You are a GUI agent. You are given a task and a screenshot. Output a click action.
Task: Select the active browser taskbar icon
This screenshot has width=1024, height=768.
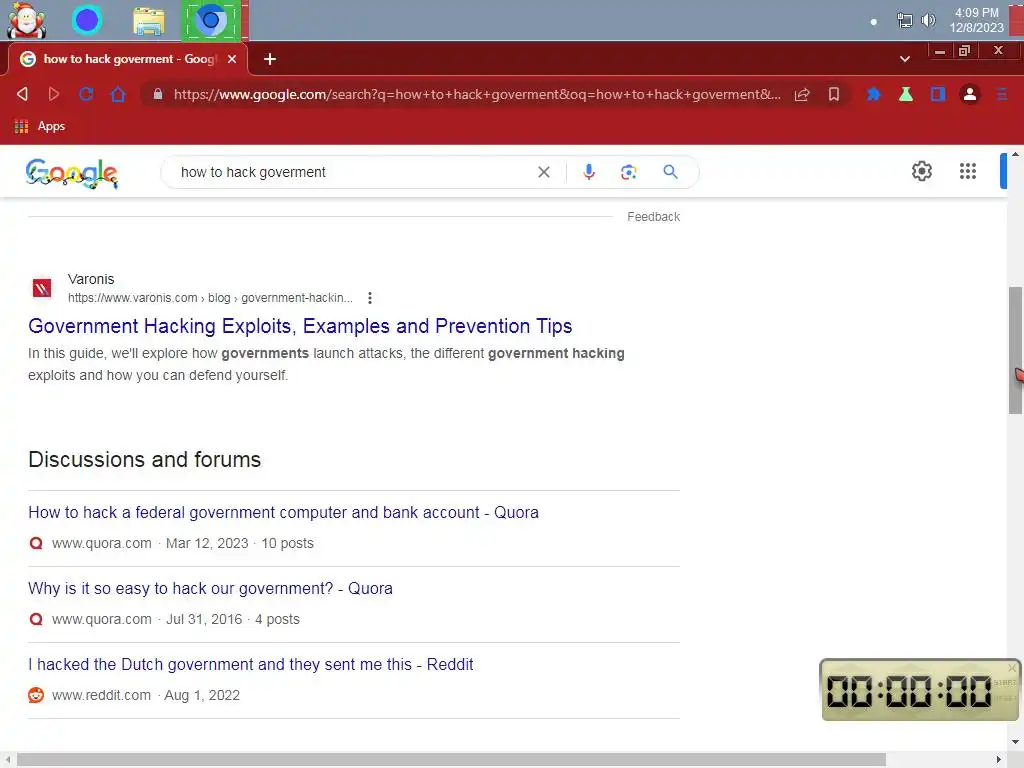coord(211,20)
